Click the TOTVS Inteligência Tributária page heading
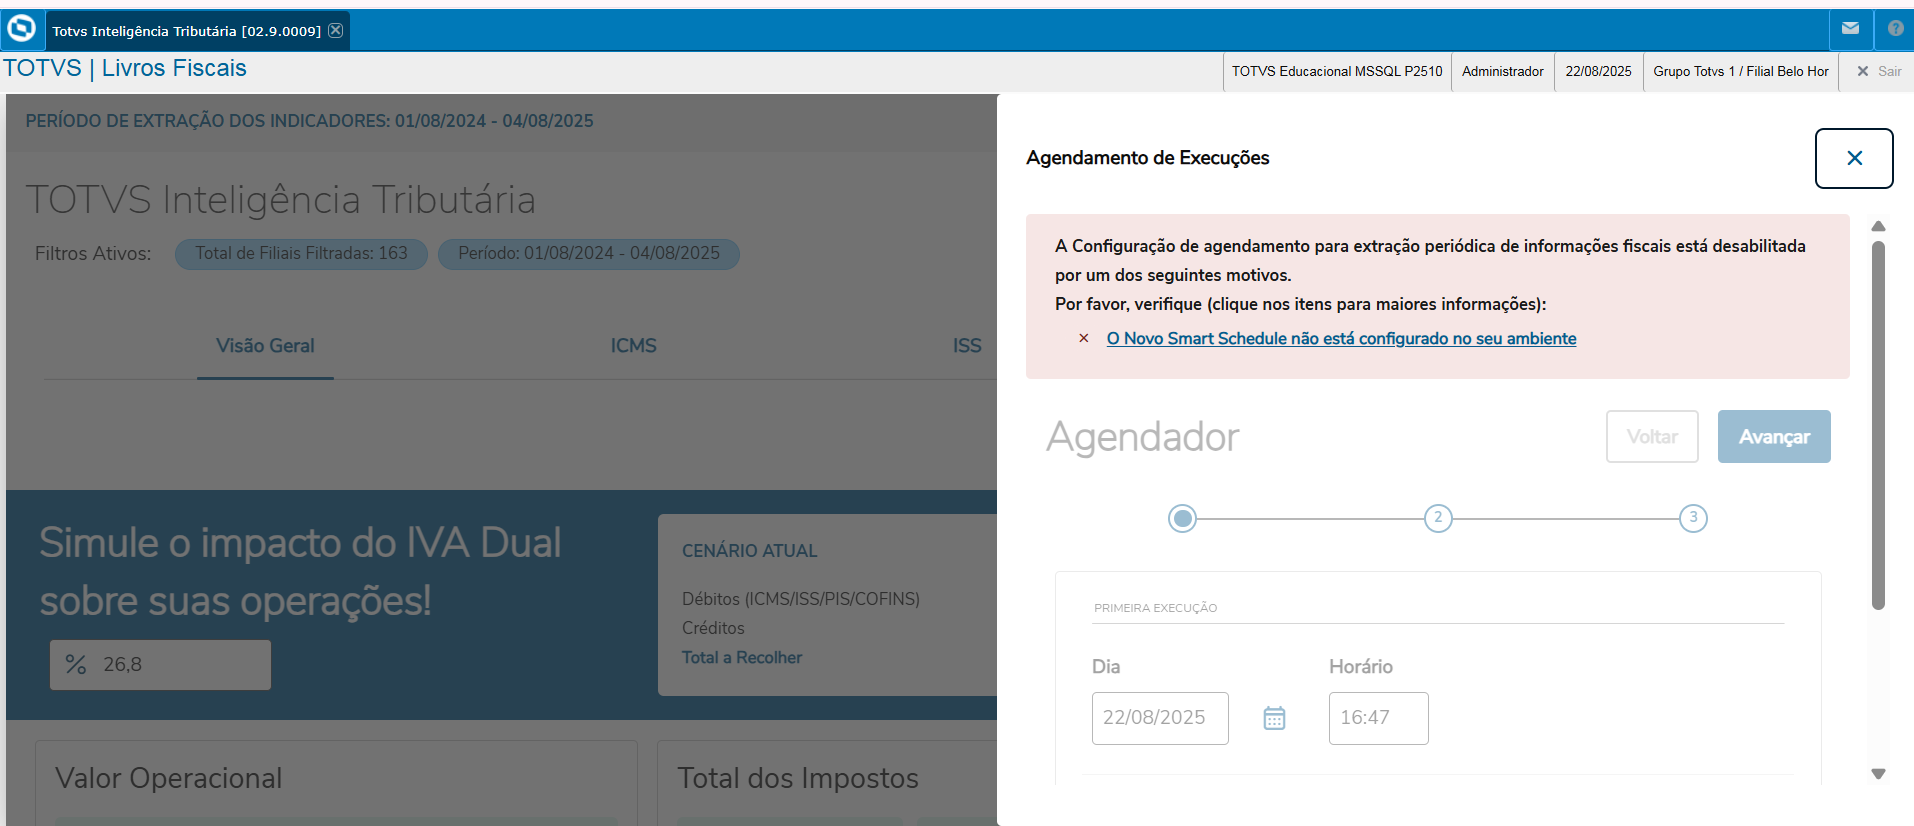1914x826 pixels. click(x=281, y=200)
